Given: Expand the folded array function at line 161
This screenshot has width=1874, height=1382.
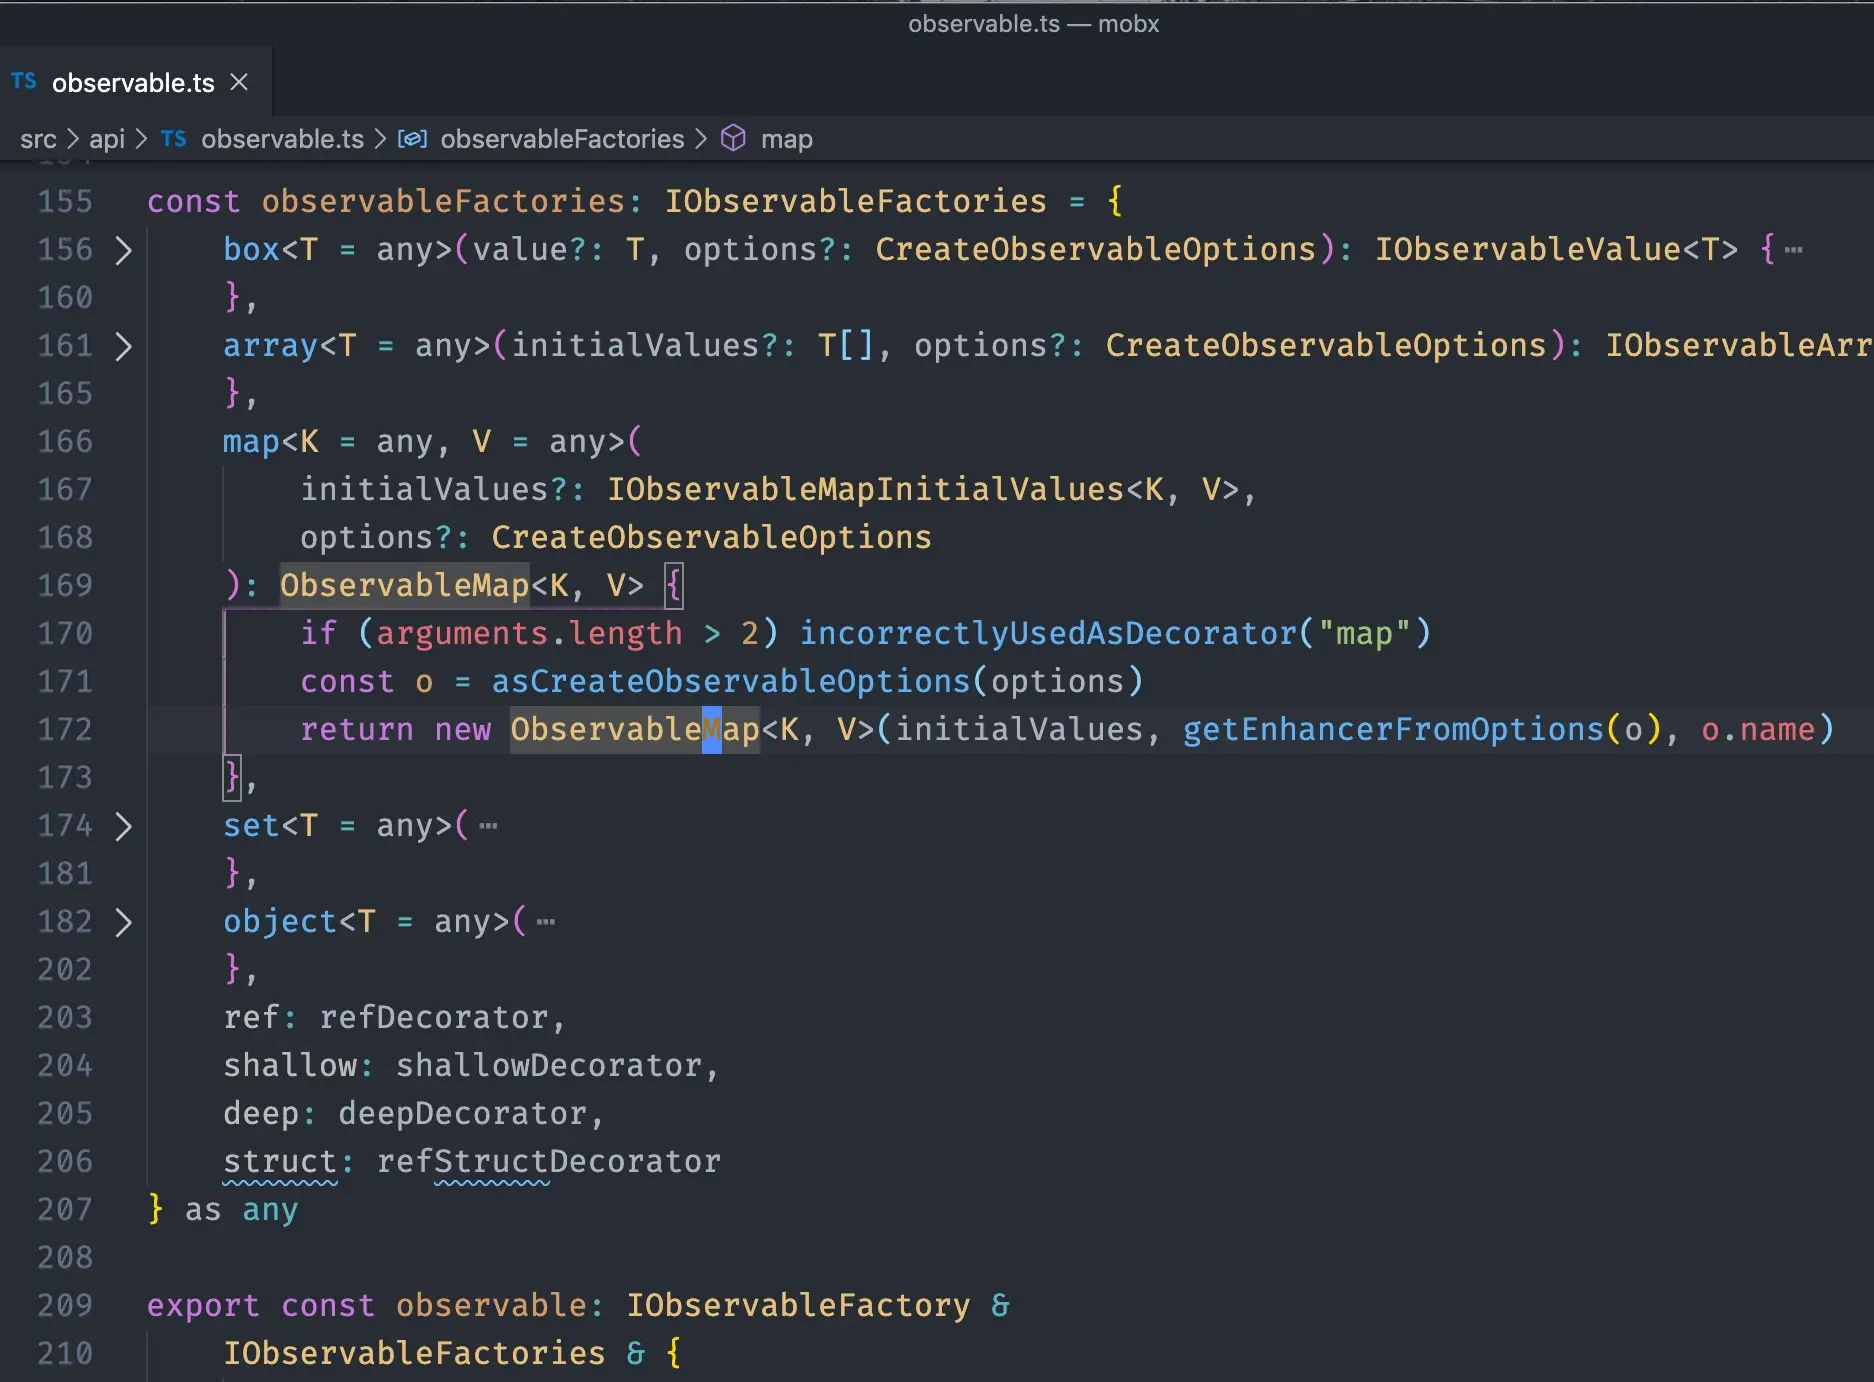Looking at the screenshot, I should coord(123,346).
